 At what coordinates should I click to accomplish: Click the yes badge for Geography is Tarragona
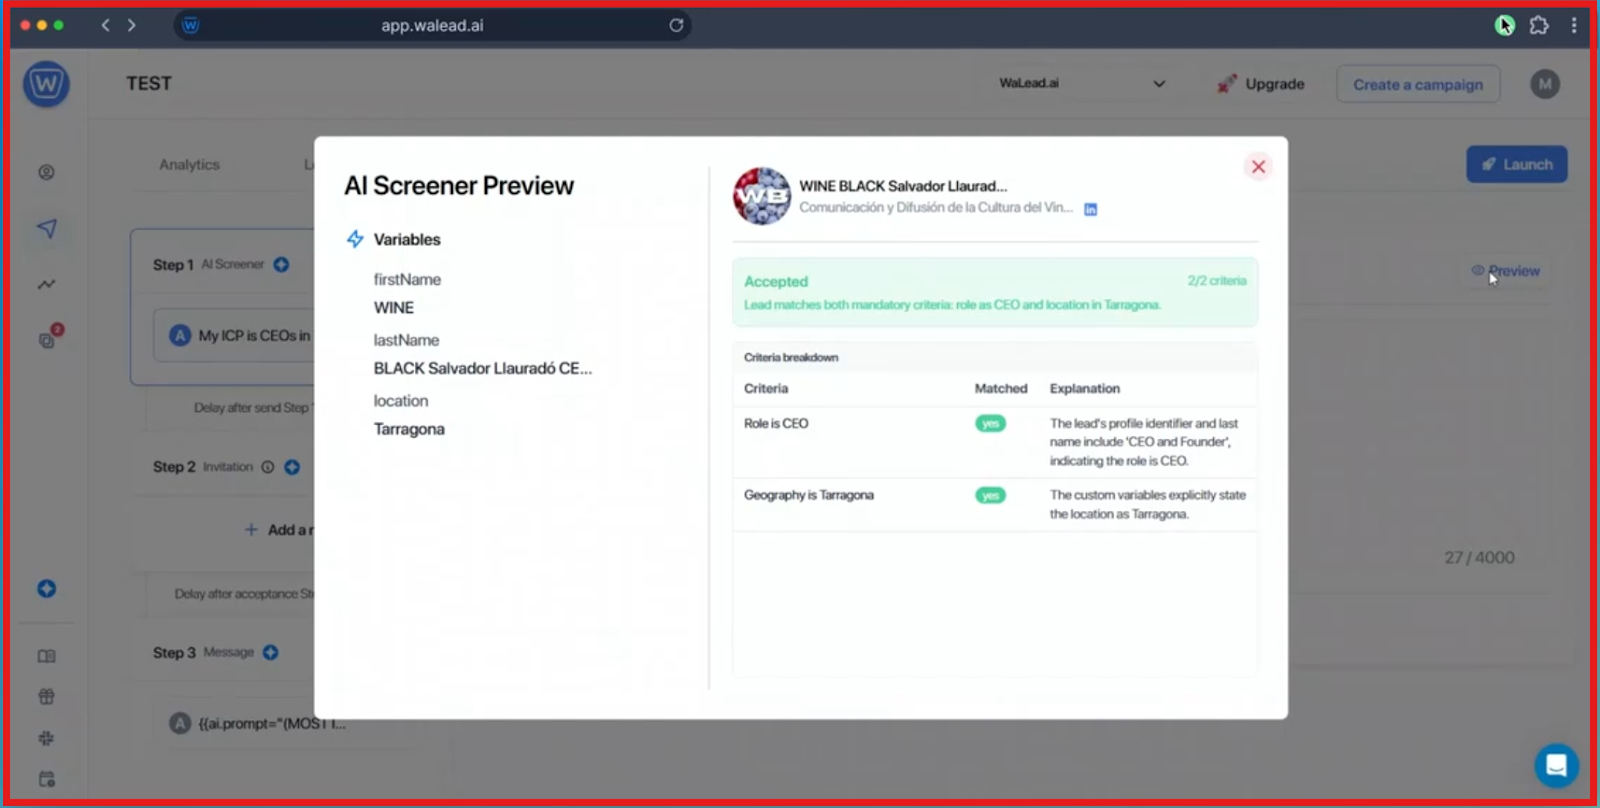pyautogui.click(x=990, y=496)
